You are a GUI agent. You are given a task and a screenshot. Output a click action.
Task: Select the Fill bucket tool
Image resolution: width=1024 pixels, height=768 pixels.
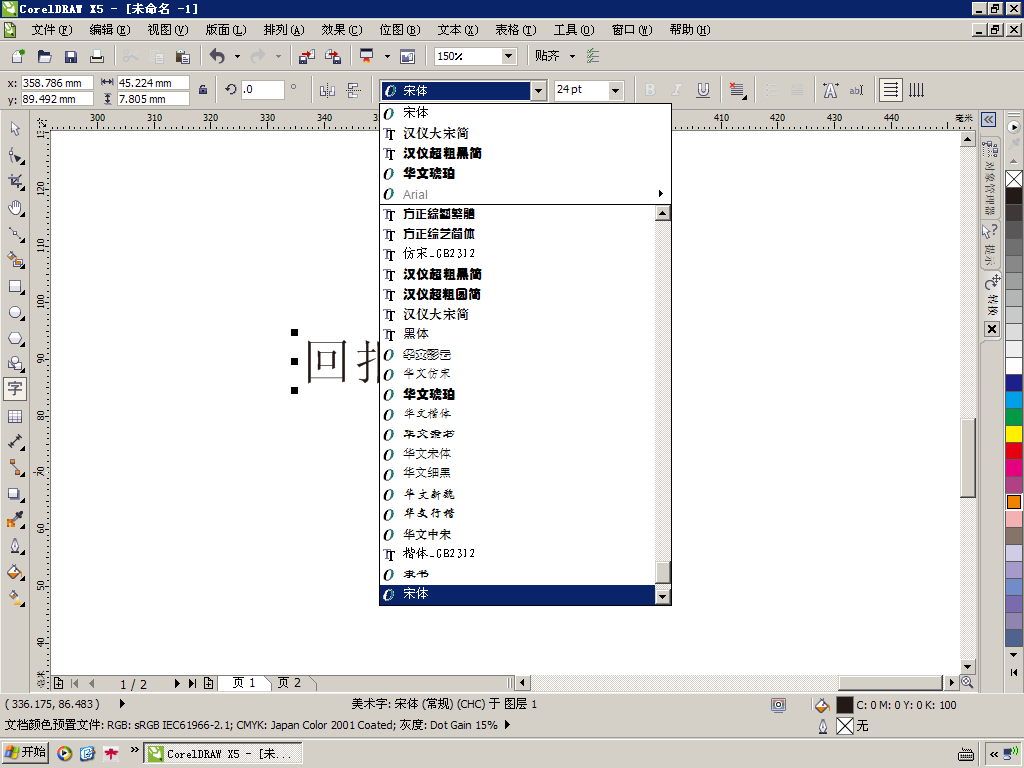click(15, 573)
